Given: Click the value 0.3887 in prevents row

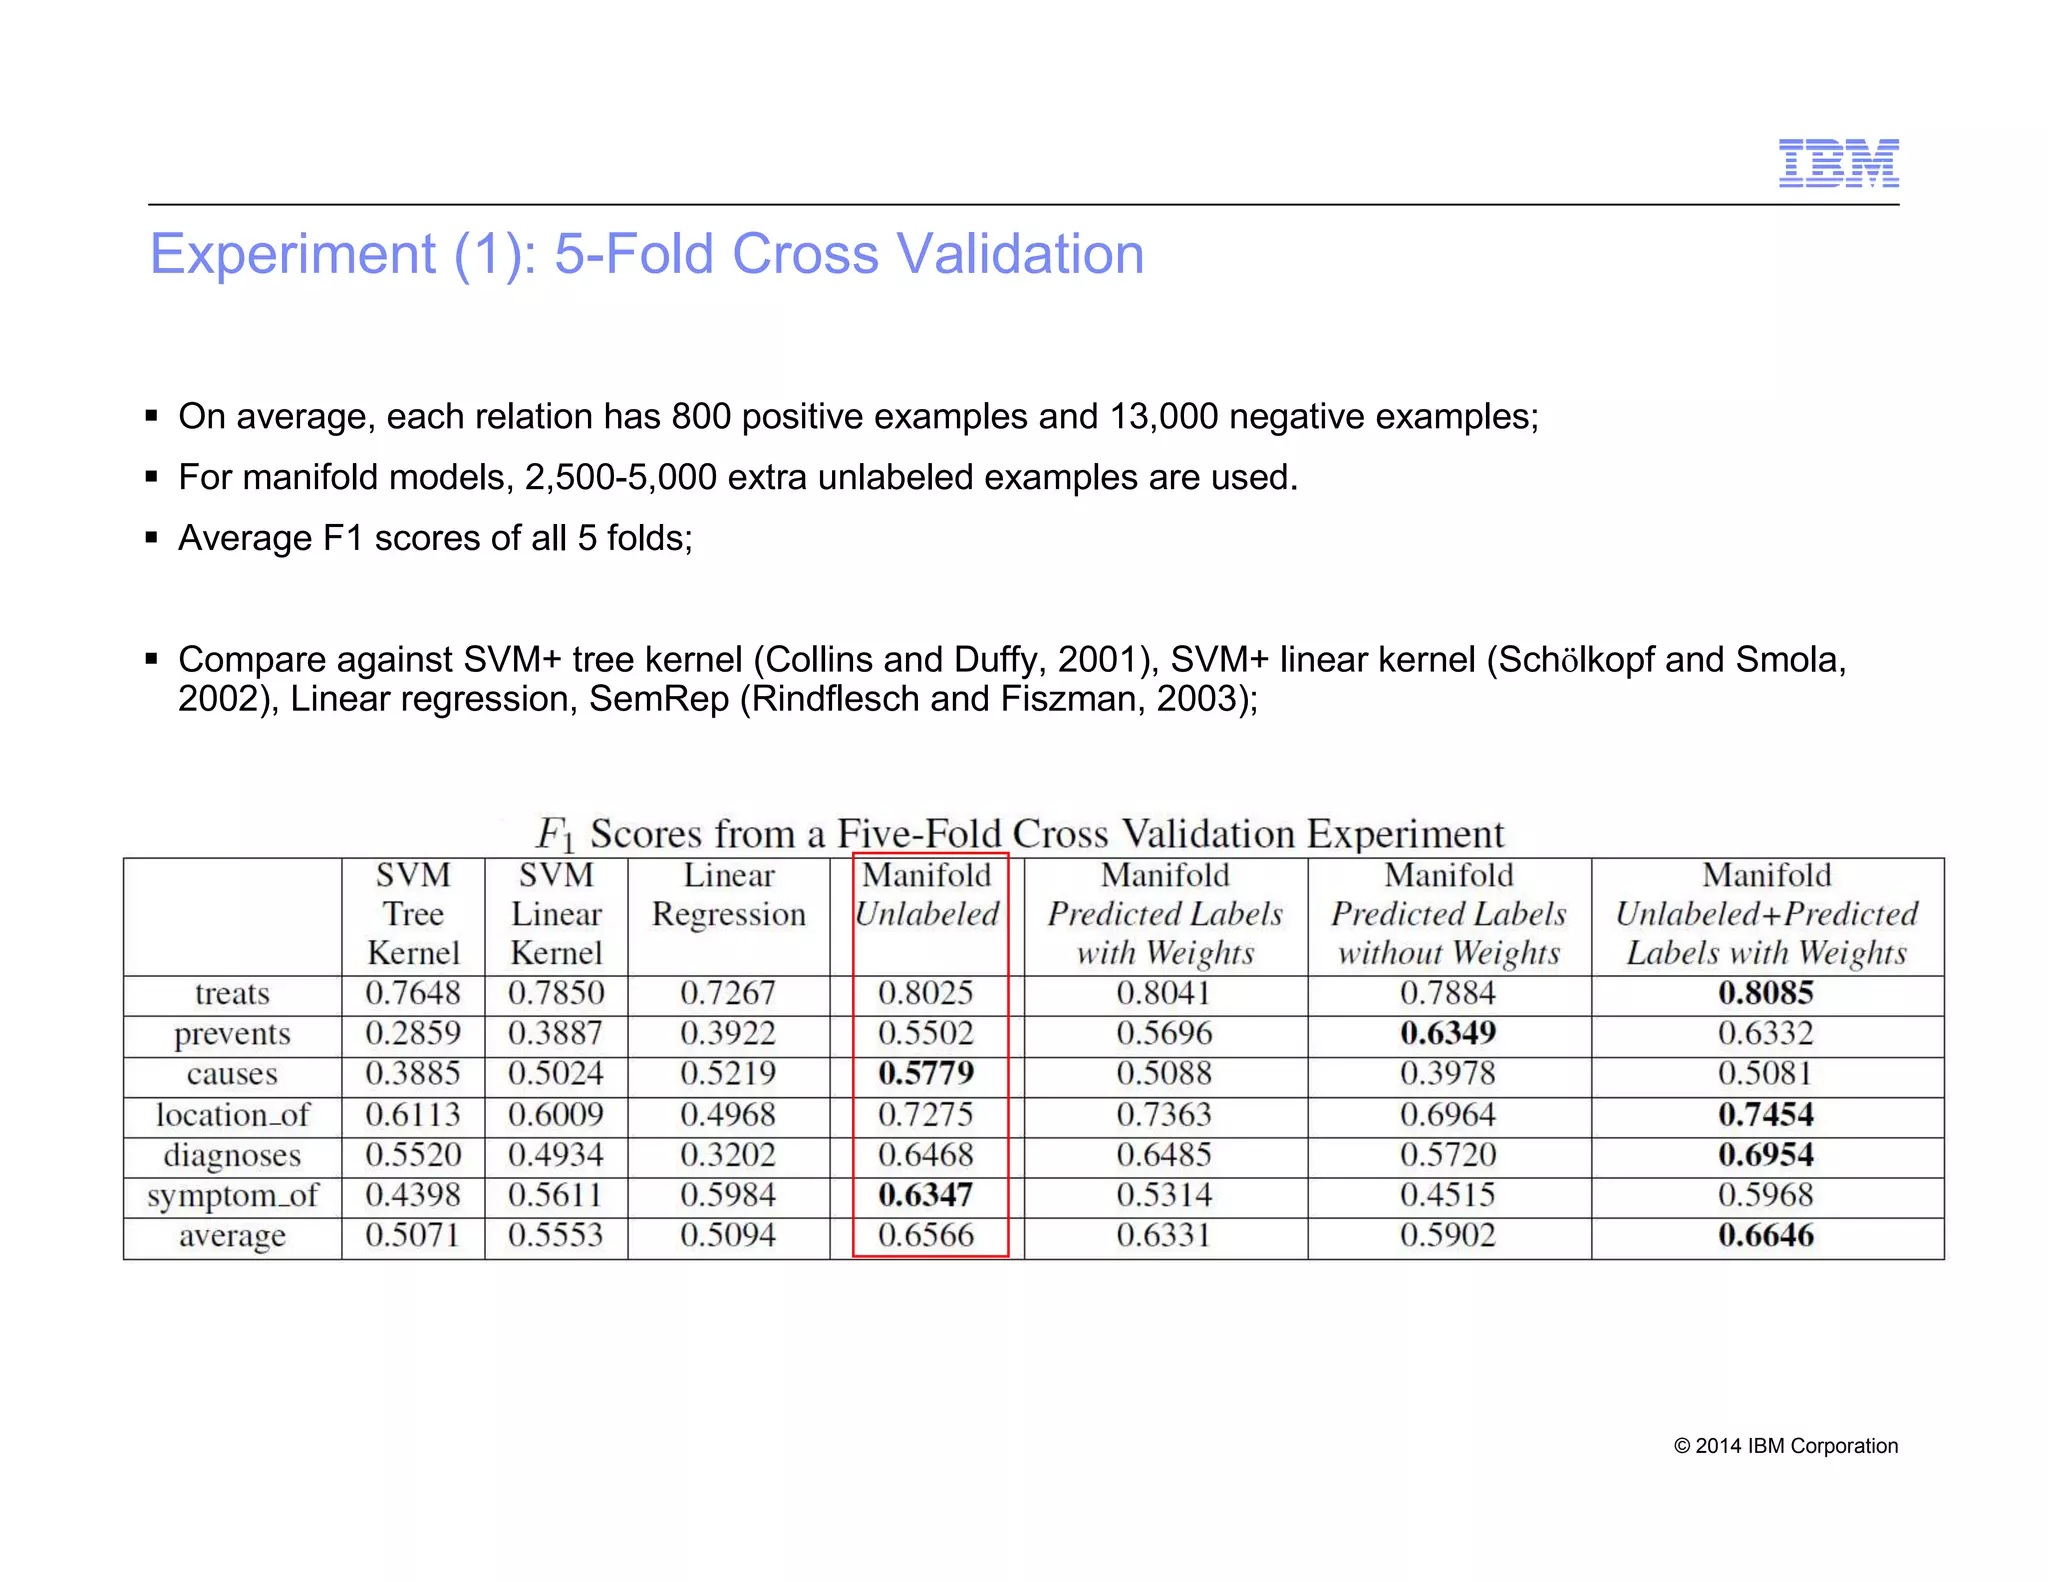Looking at the screenshot, I should click(556, 1033).
